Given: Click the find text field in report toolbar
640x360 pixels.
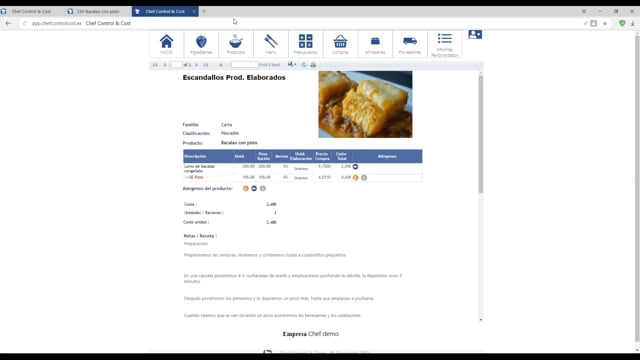Looking at the screenshot, I should point(244,65).
